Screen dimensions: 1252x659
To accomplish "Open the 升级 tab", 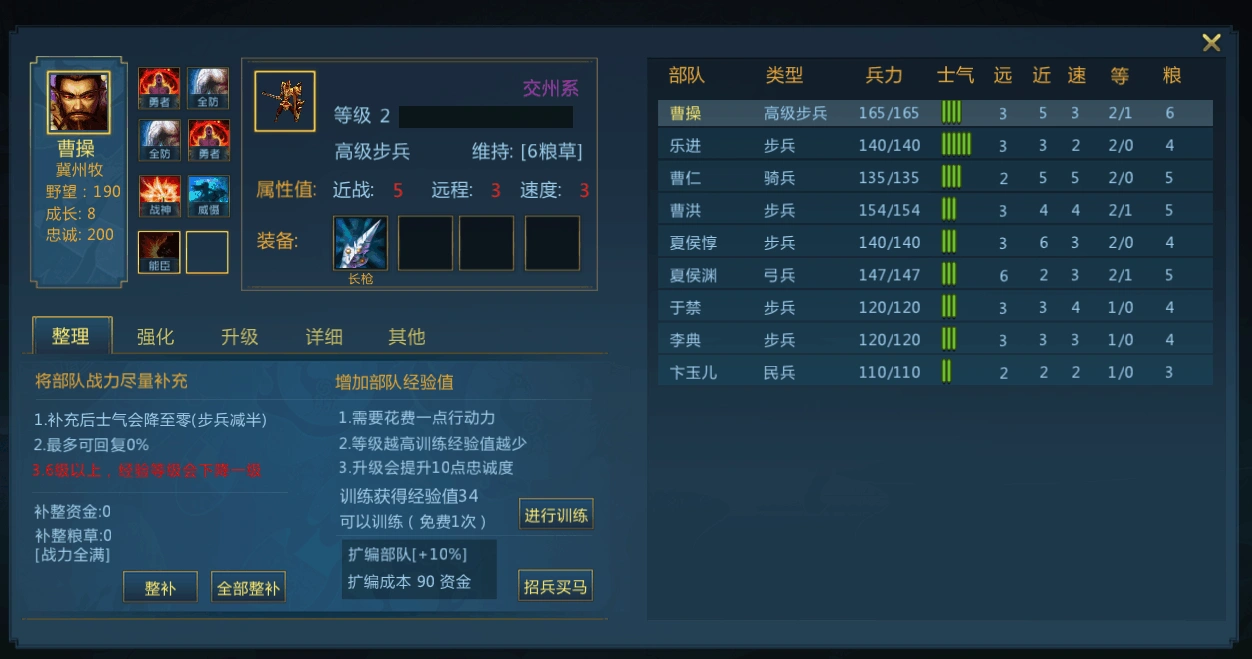I will (240, 336).
